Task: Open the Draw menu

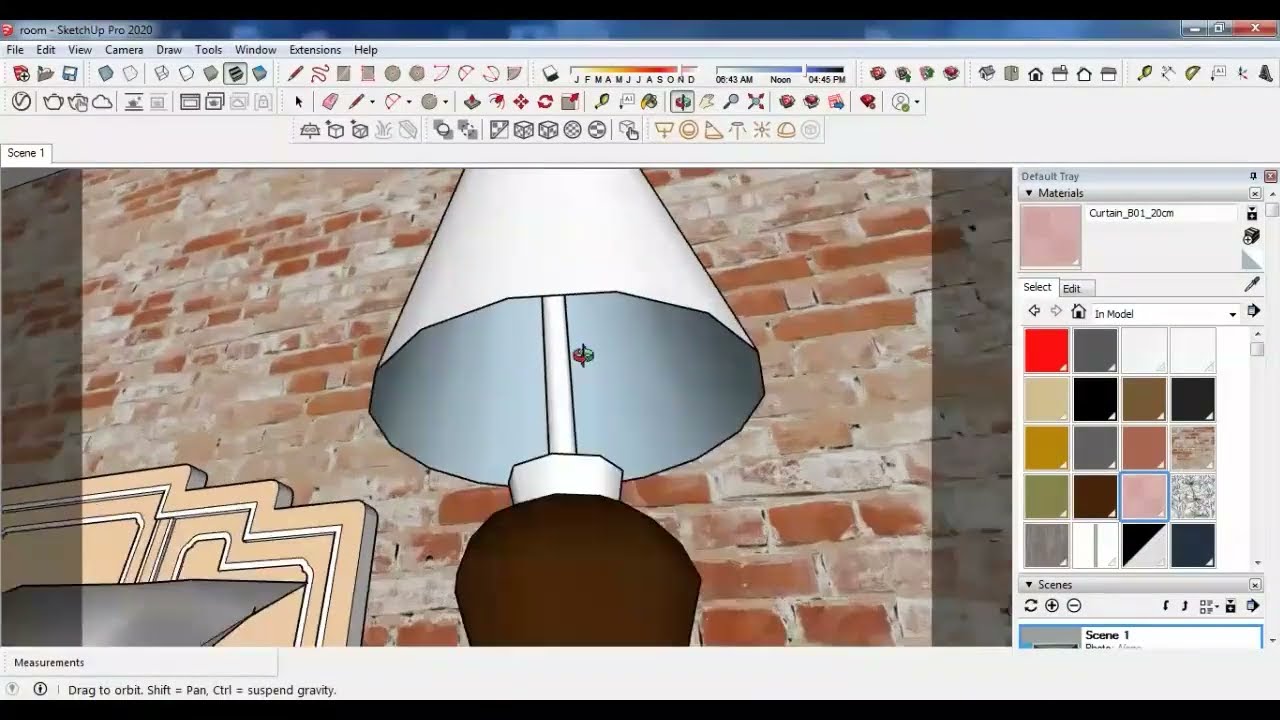Action: pos(169,50)
